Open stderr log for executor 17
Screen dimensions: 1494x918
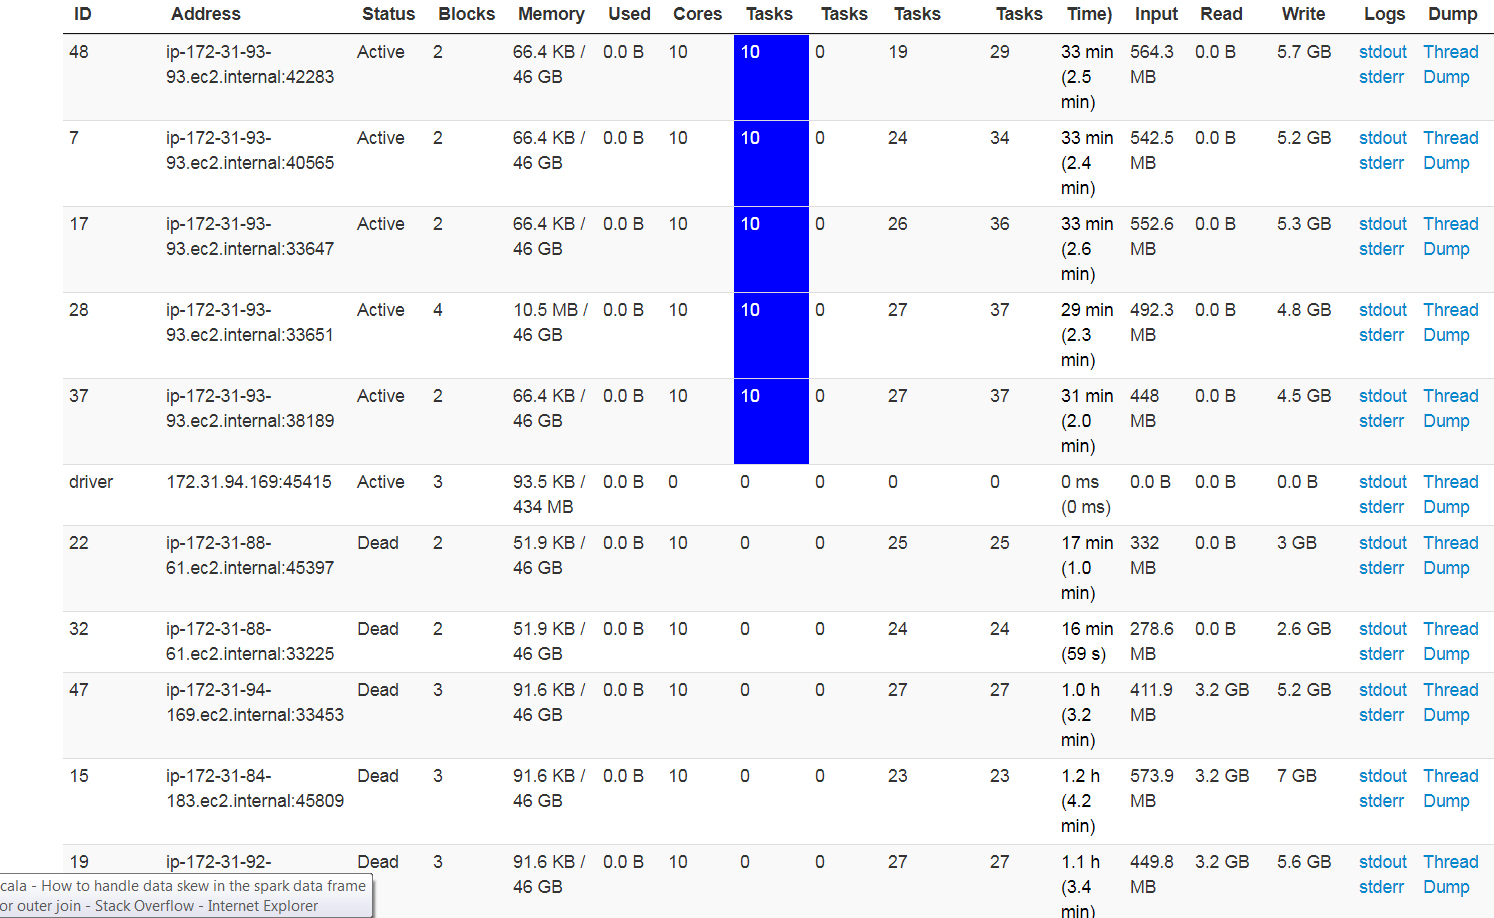(x=1381, y=249)
